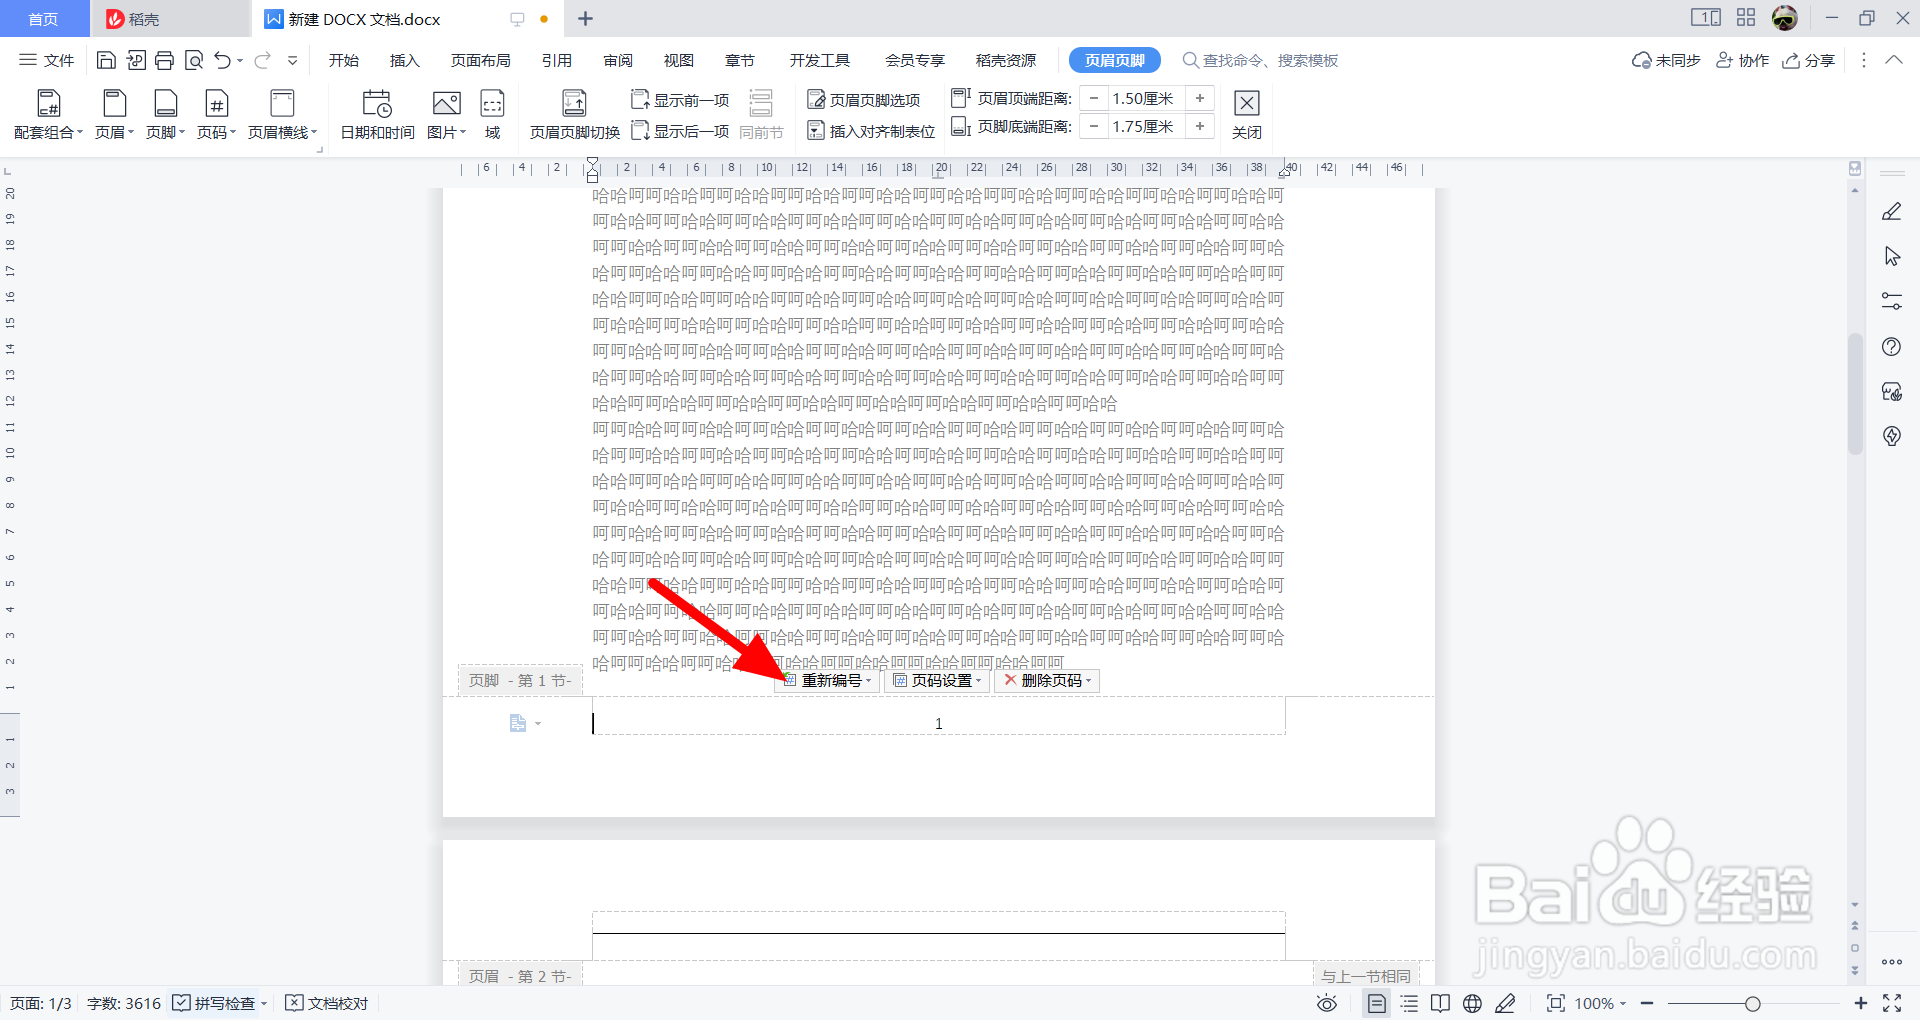Decrease 页眉顶端距离 with minus button
1920x1020 pixels.
click(1094, 98)
